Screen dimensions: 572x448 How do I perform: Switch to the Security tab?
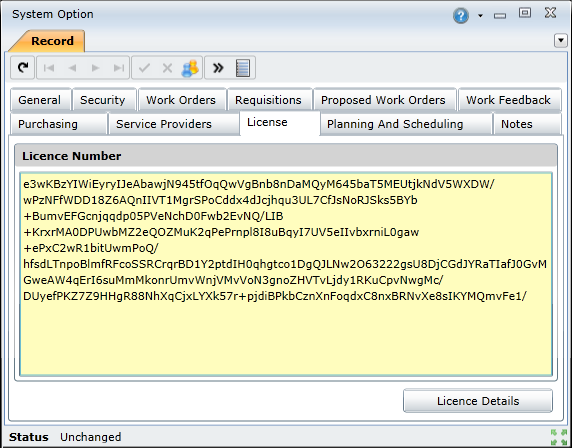pos(104,100)
